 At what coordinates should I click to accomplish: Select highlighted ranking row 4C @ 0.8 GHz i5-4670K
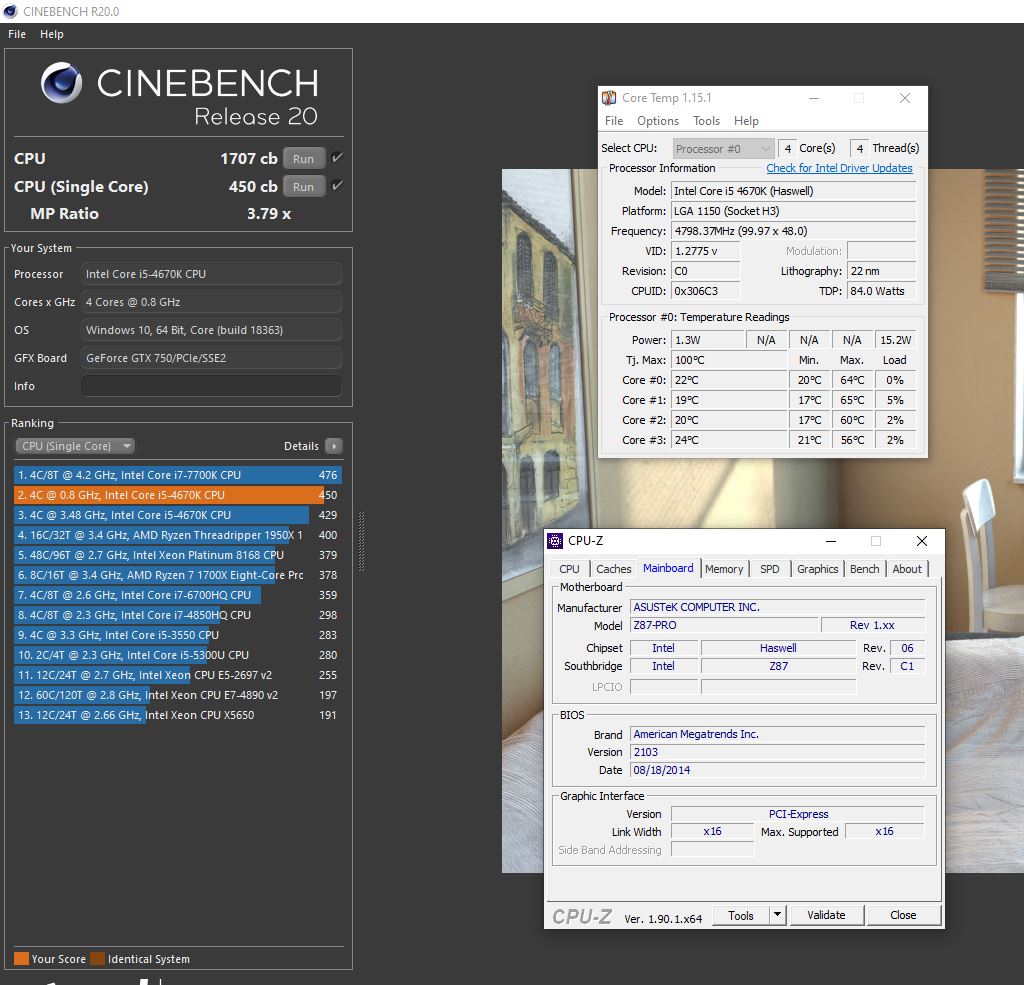178,495
